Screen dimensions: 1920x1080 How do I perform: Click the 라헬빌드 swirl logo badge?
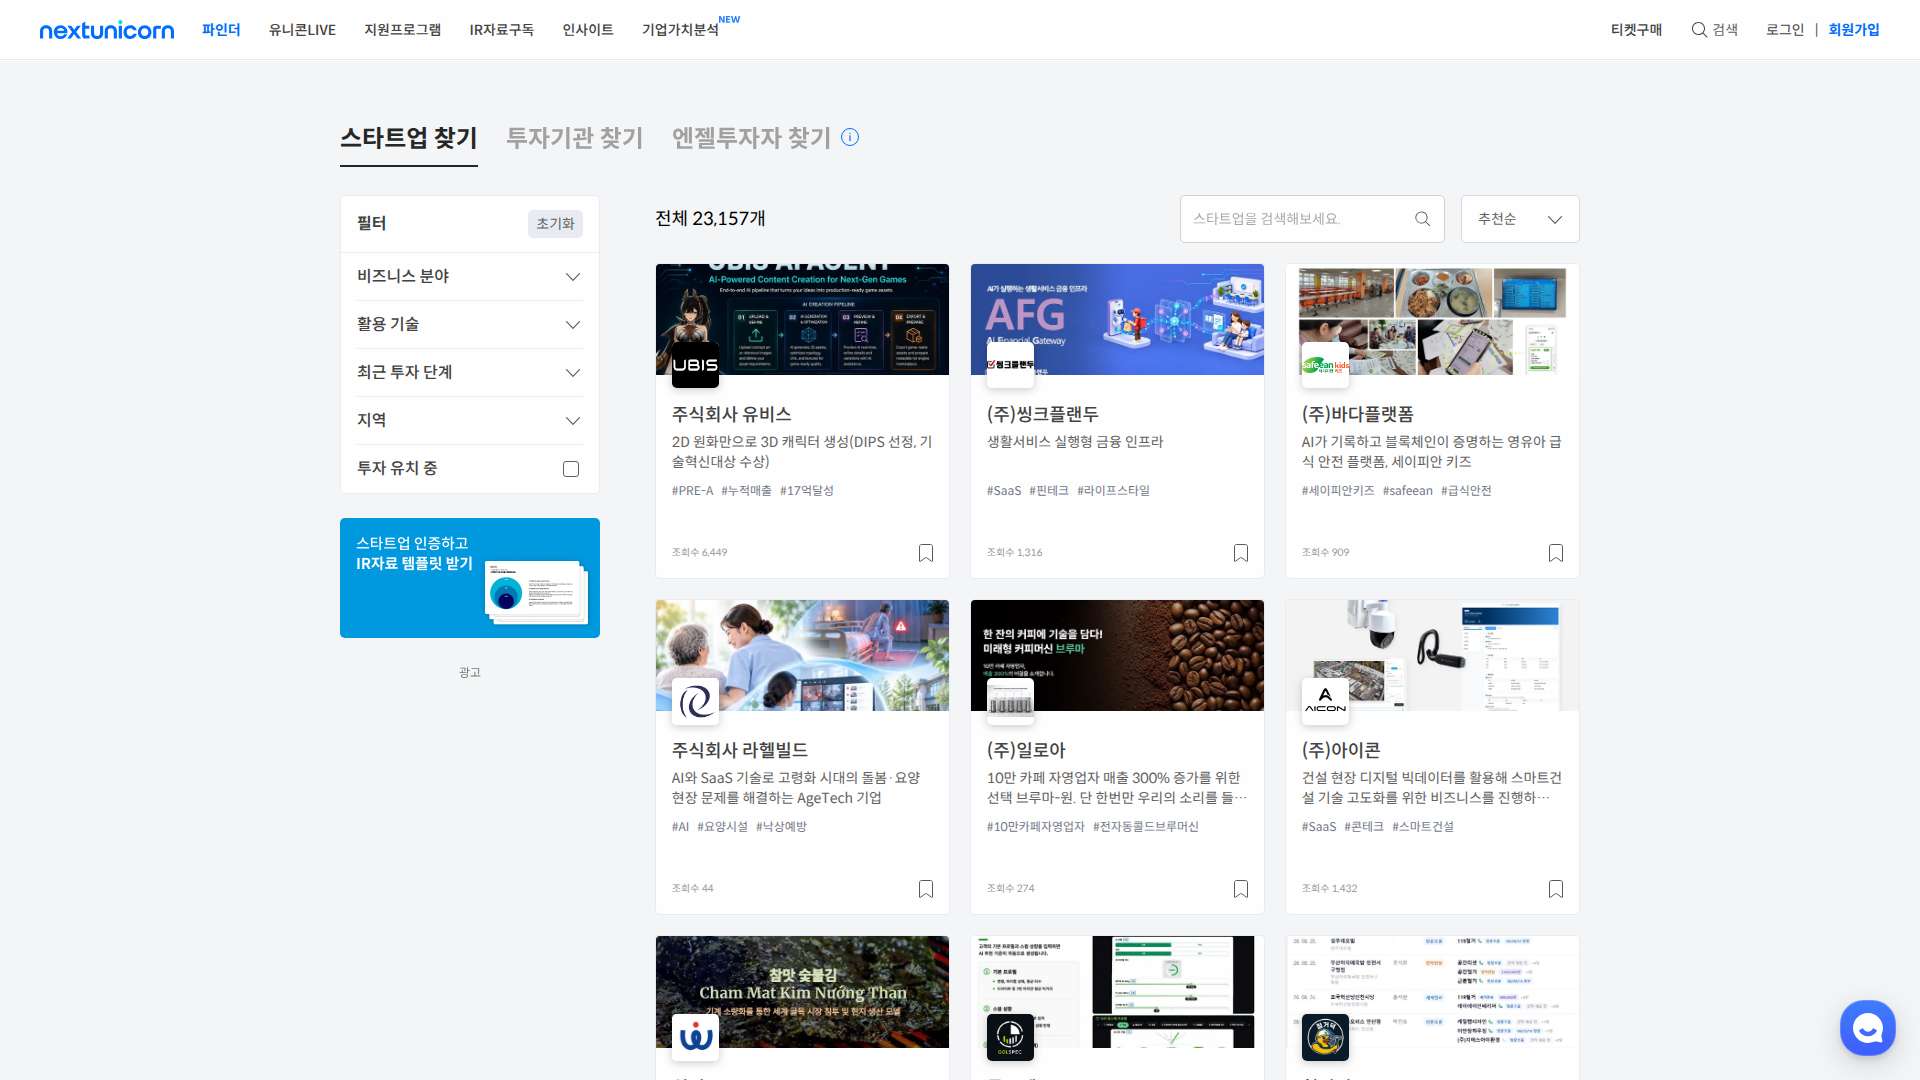(695, 701)
